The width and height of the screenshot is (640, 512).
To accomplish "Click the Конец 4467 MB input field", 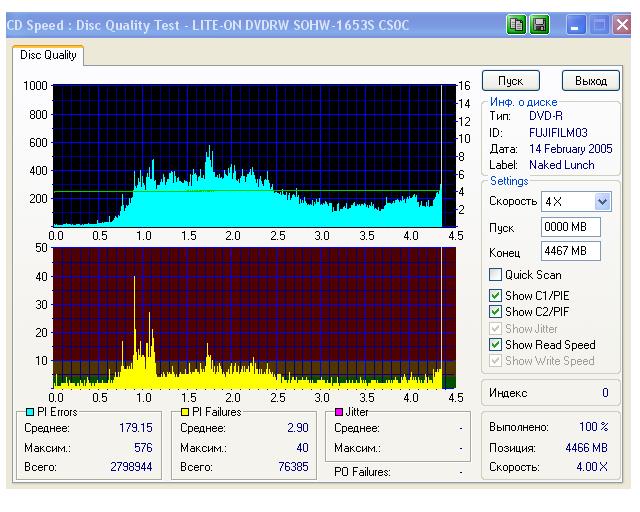I will 567,251.
